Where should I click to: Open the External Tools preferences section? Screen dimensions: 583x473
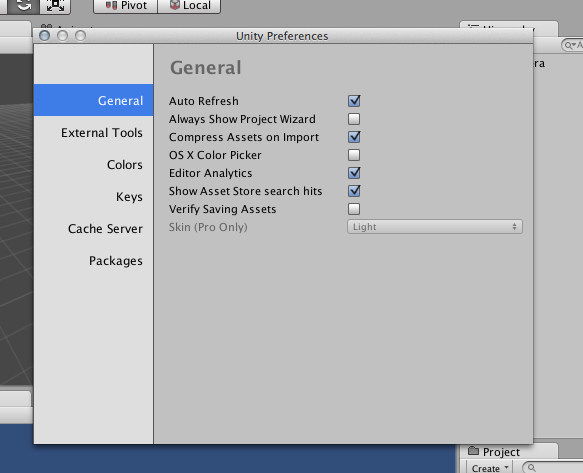point(93,132)
